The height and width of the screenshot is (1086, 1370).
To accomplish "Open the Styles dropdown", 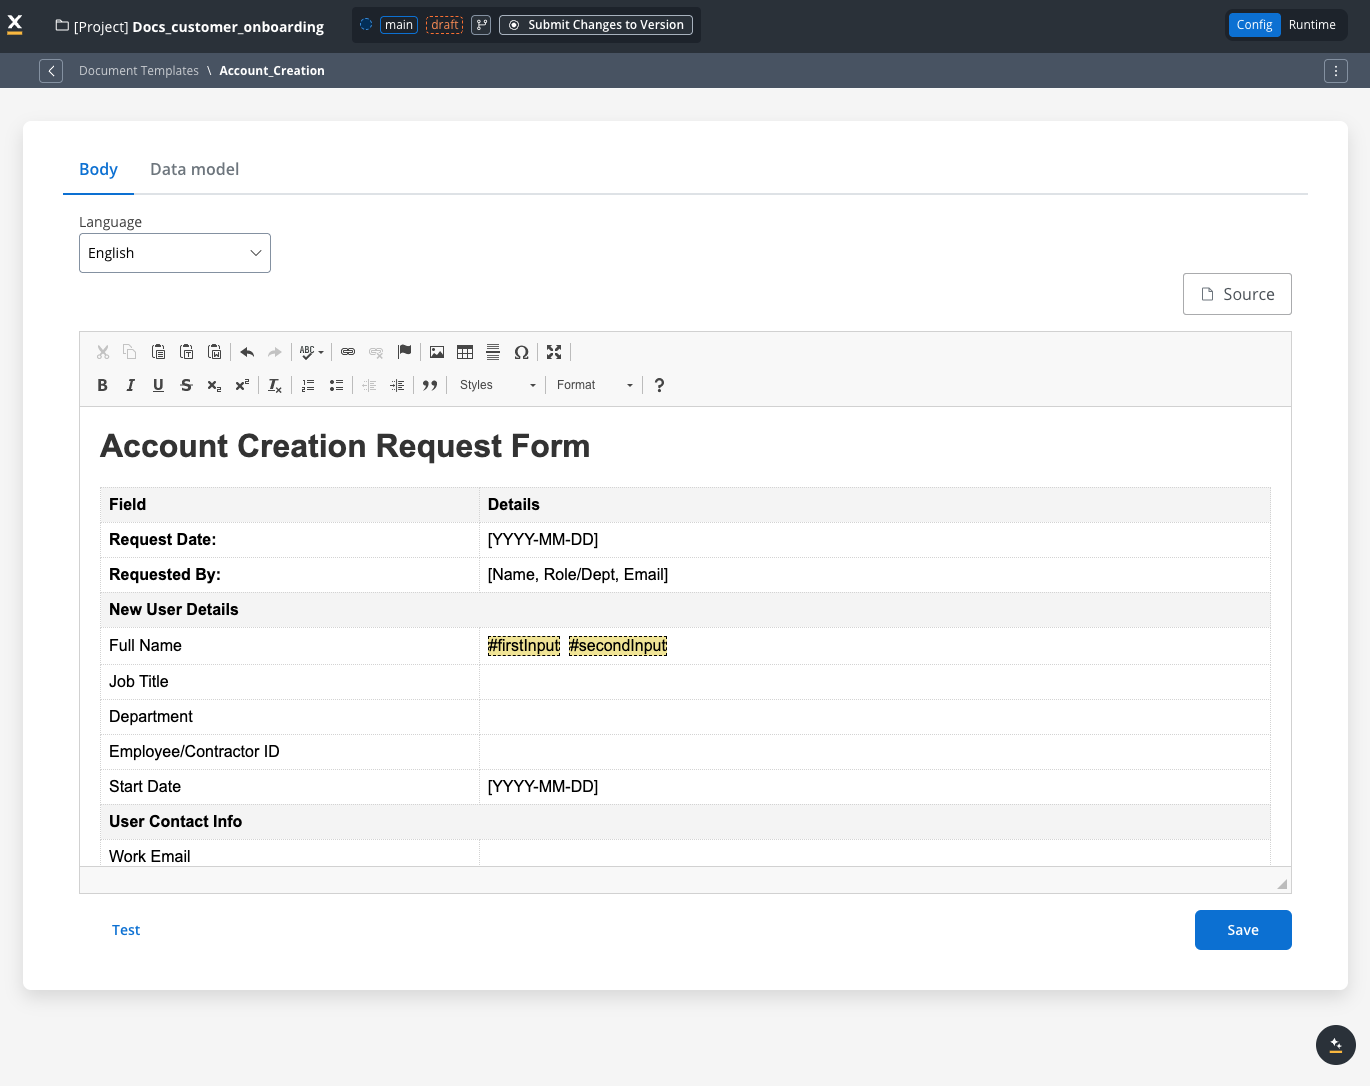I will pos(497,385).
